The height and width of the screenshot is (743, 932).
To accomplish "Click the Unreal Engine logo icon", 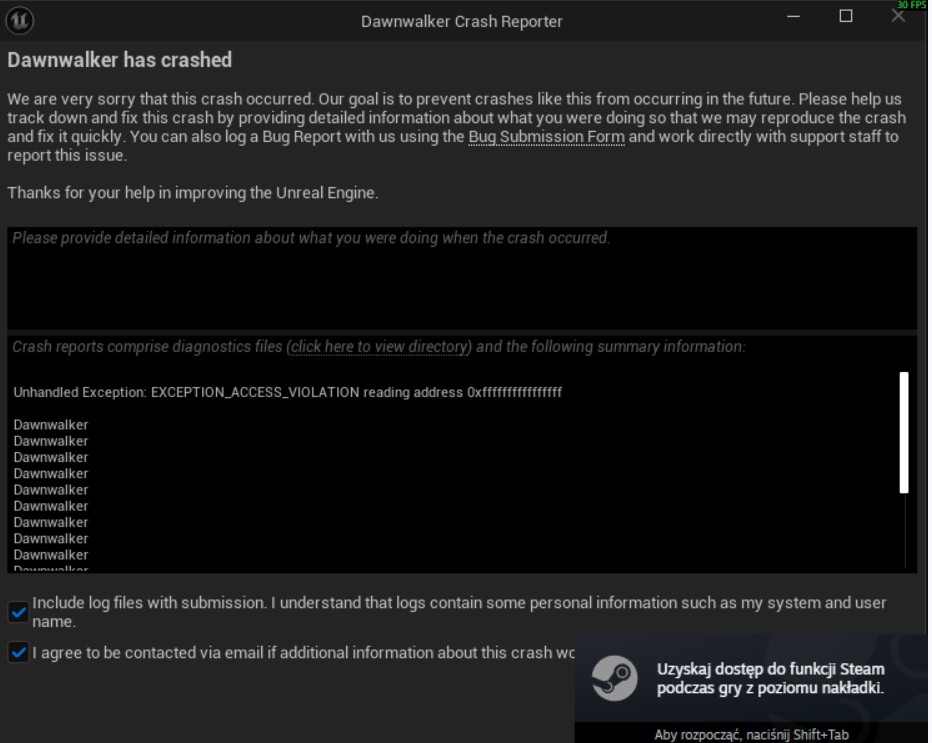I will [x=20, y=21].
